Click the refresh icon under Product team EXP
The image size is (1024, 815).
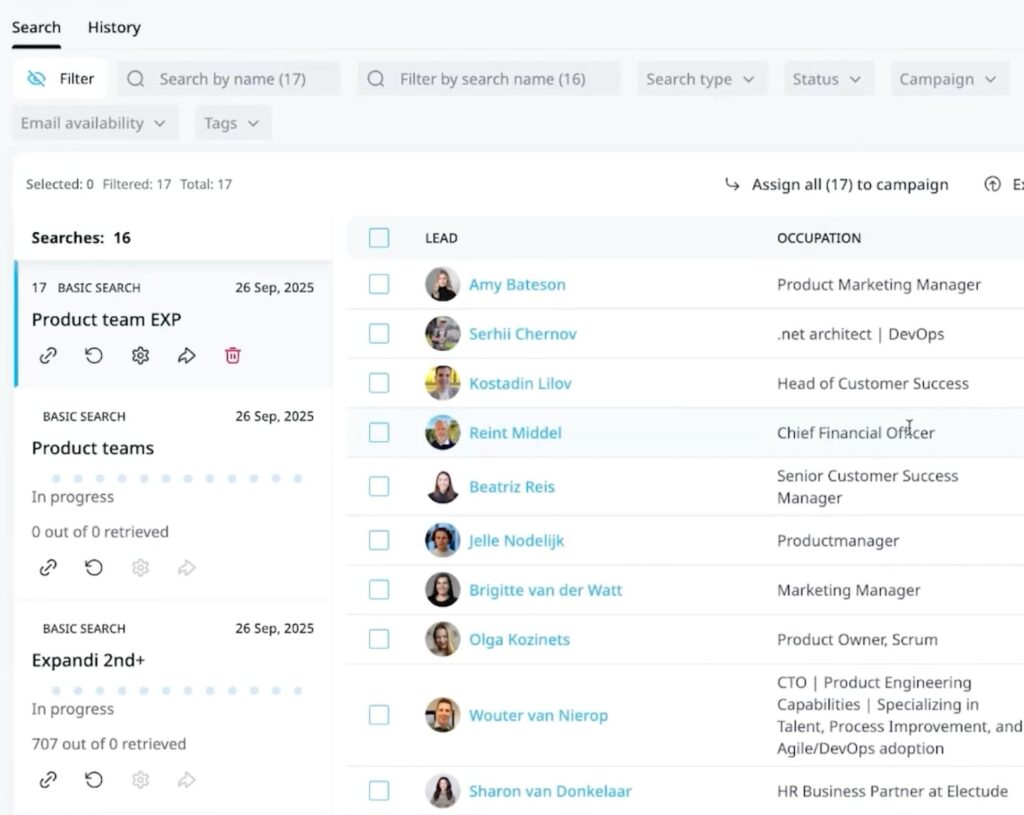point(94,356)
